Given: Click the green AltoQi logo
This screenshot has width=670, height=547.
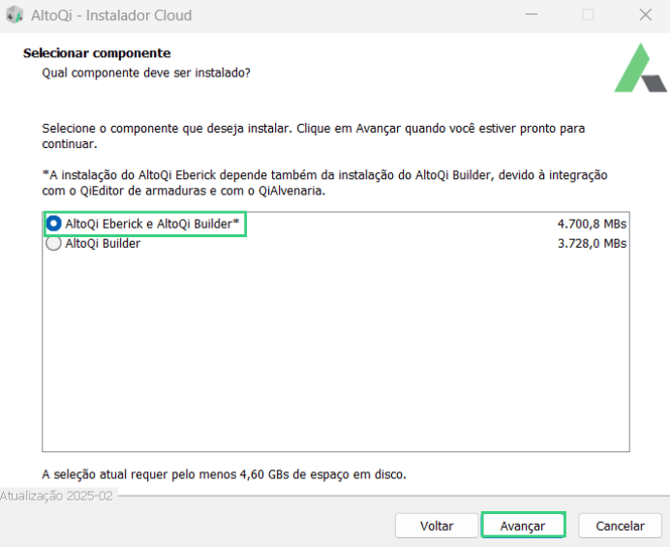Looking at the screenshot, I should click(640, 69).
